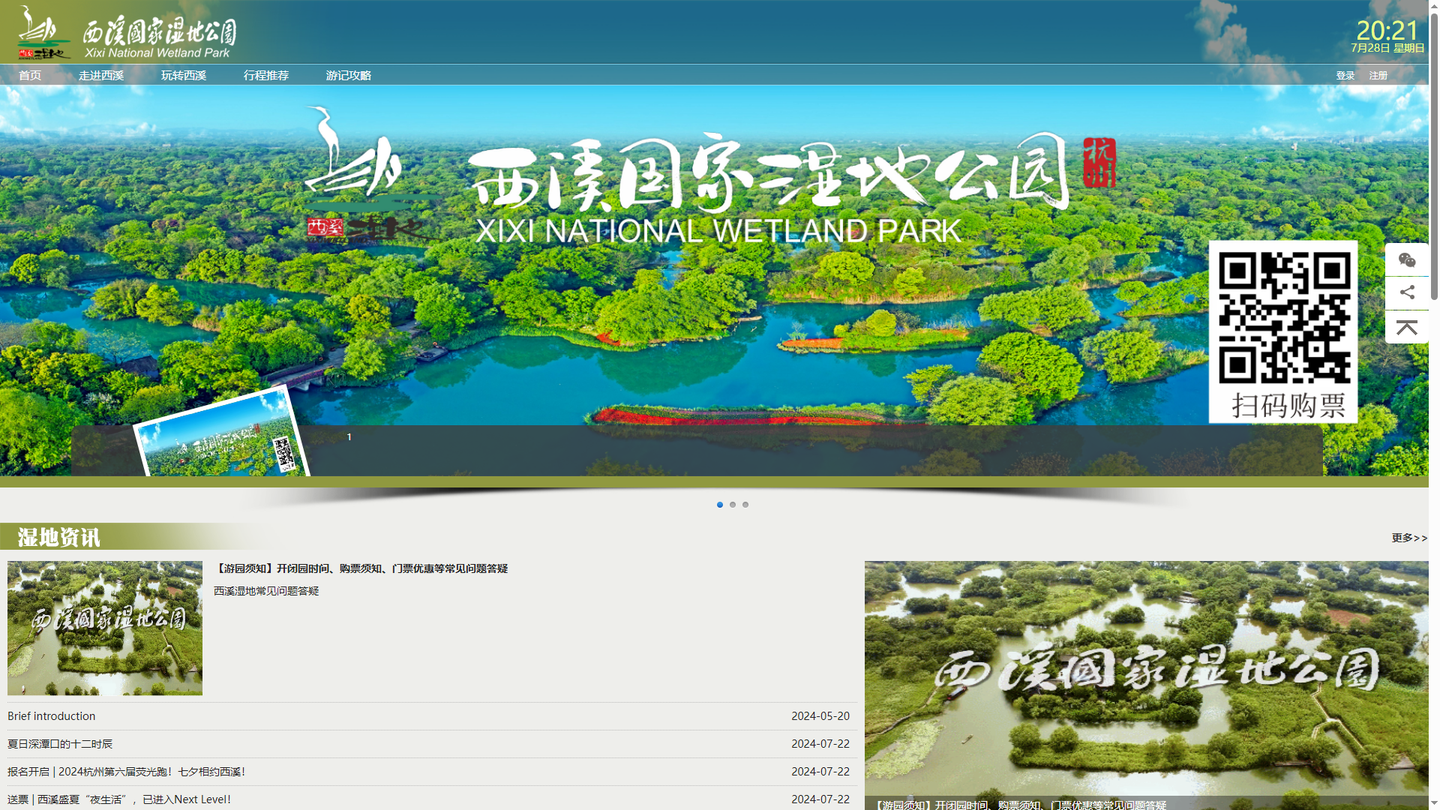Click the 20:21 clock display
This screenshot has width=1440, height=810.
1387,30
